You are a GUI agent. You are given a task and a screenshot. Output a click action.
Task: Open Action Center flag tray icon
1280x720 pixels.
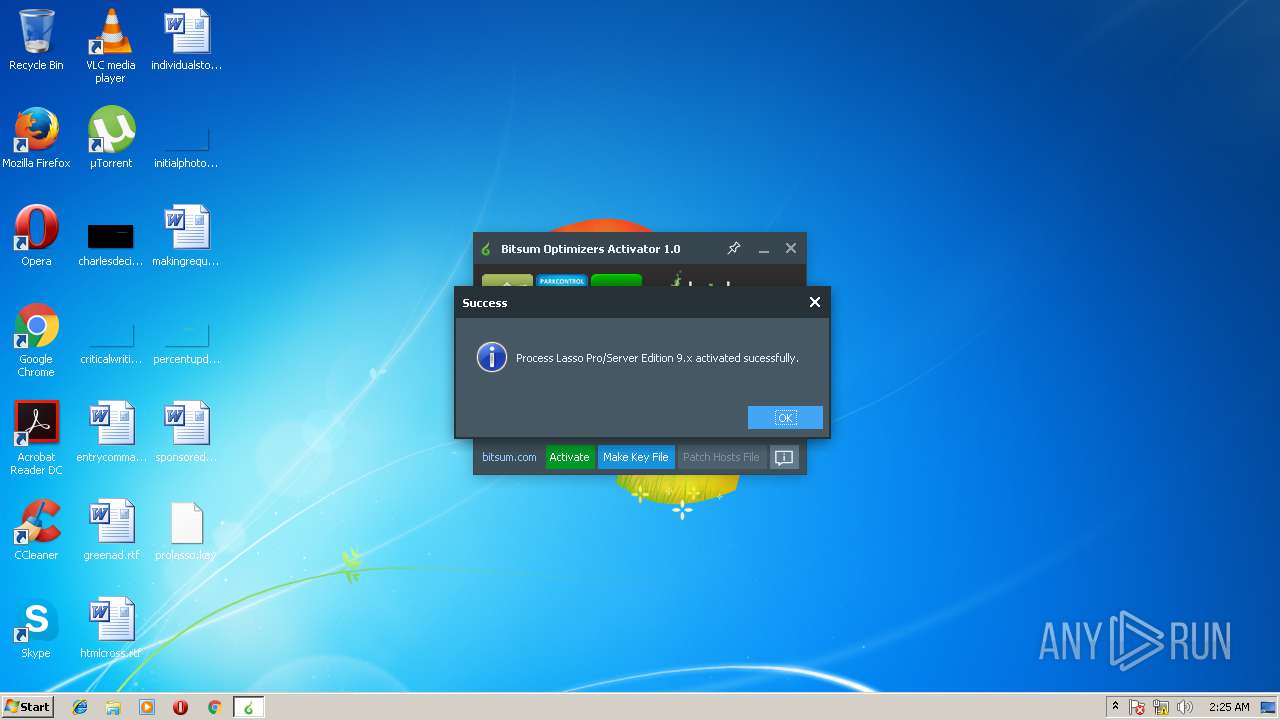pos(1138,707)
